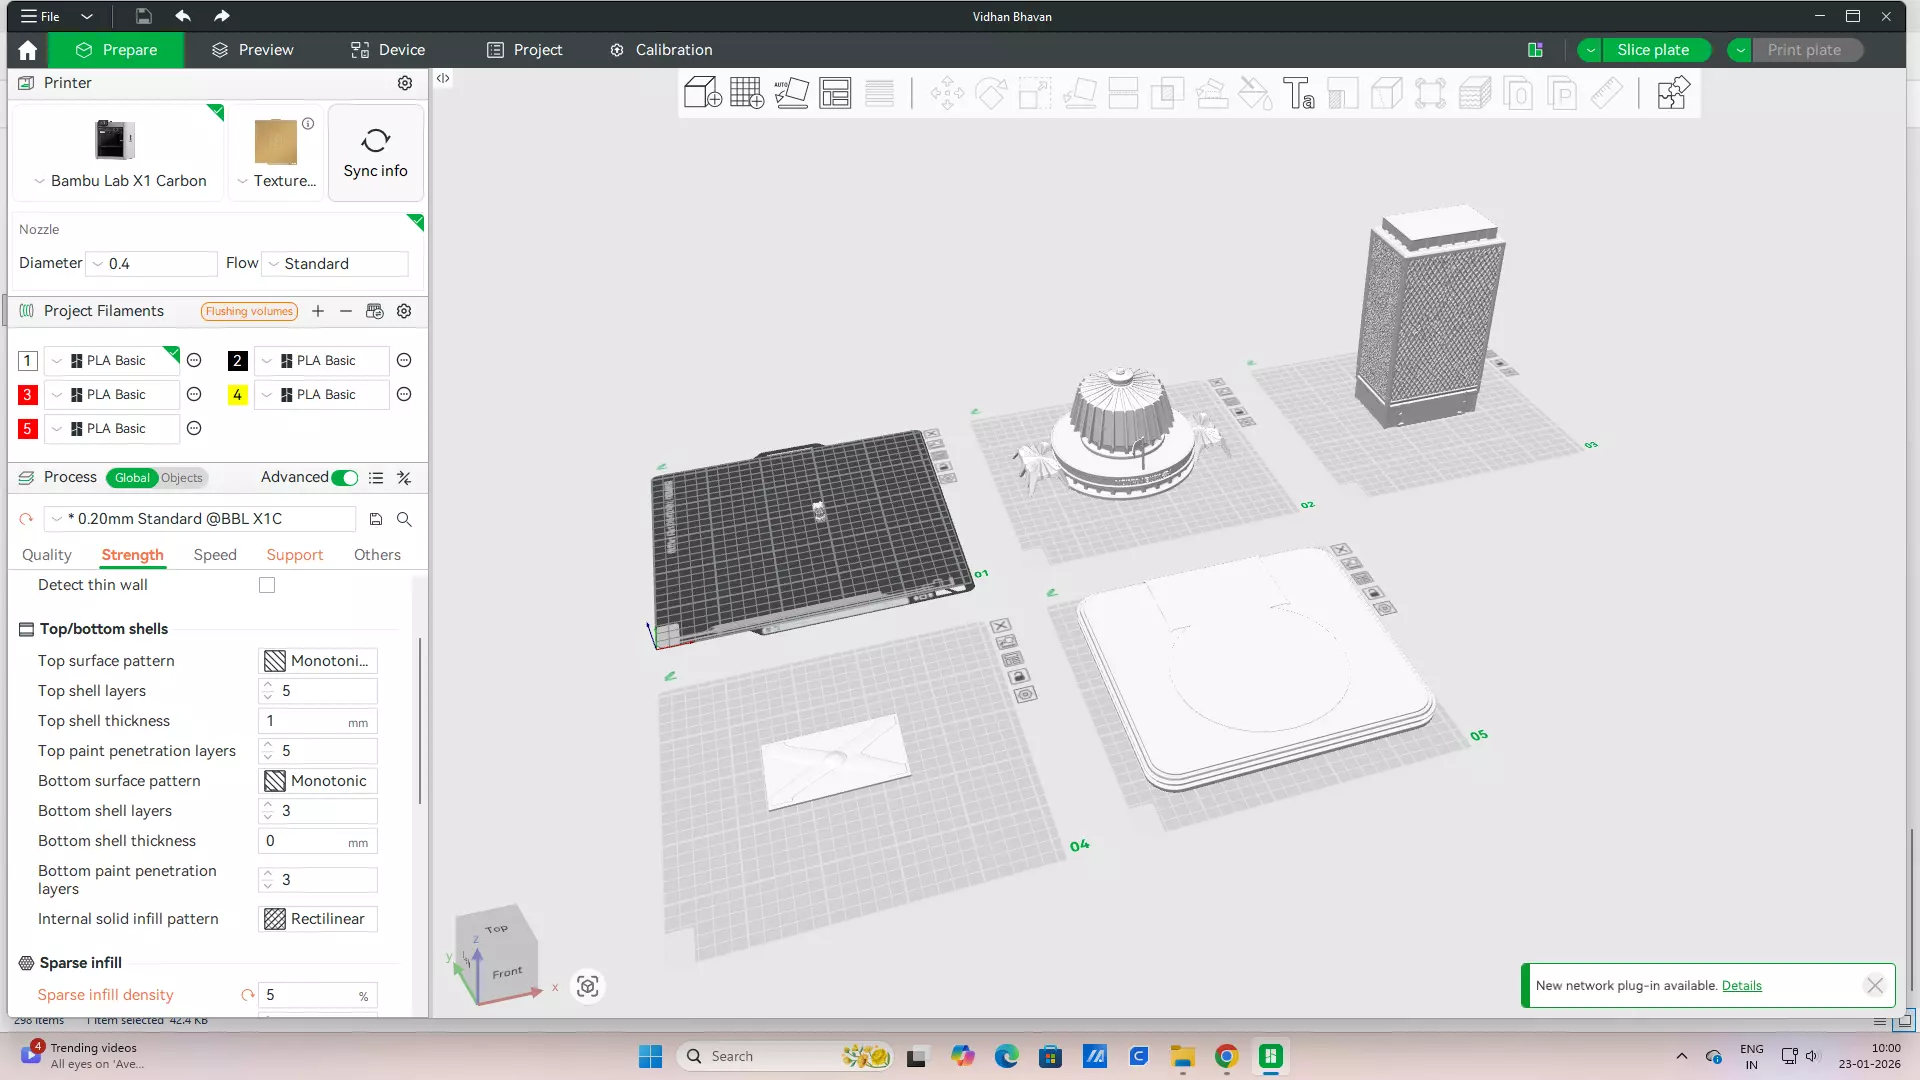Open Details link in network plug-in notice
The image size is (1920, 1080).
pos(1741,986)
